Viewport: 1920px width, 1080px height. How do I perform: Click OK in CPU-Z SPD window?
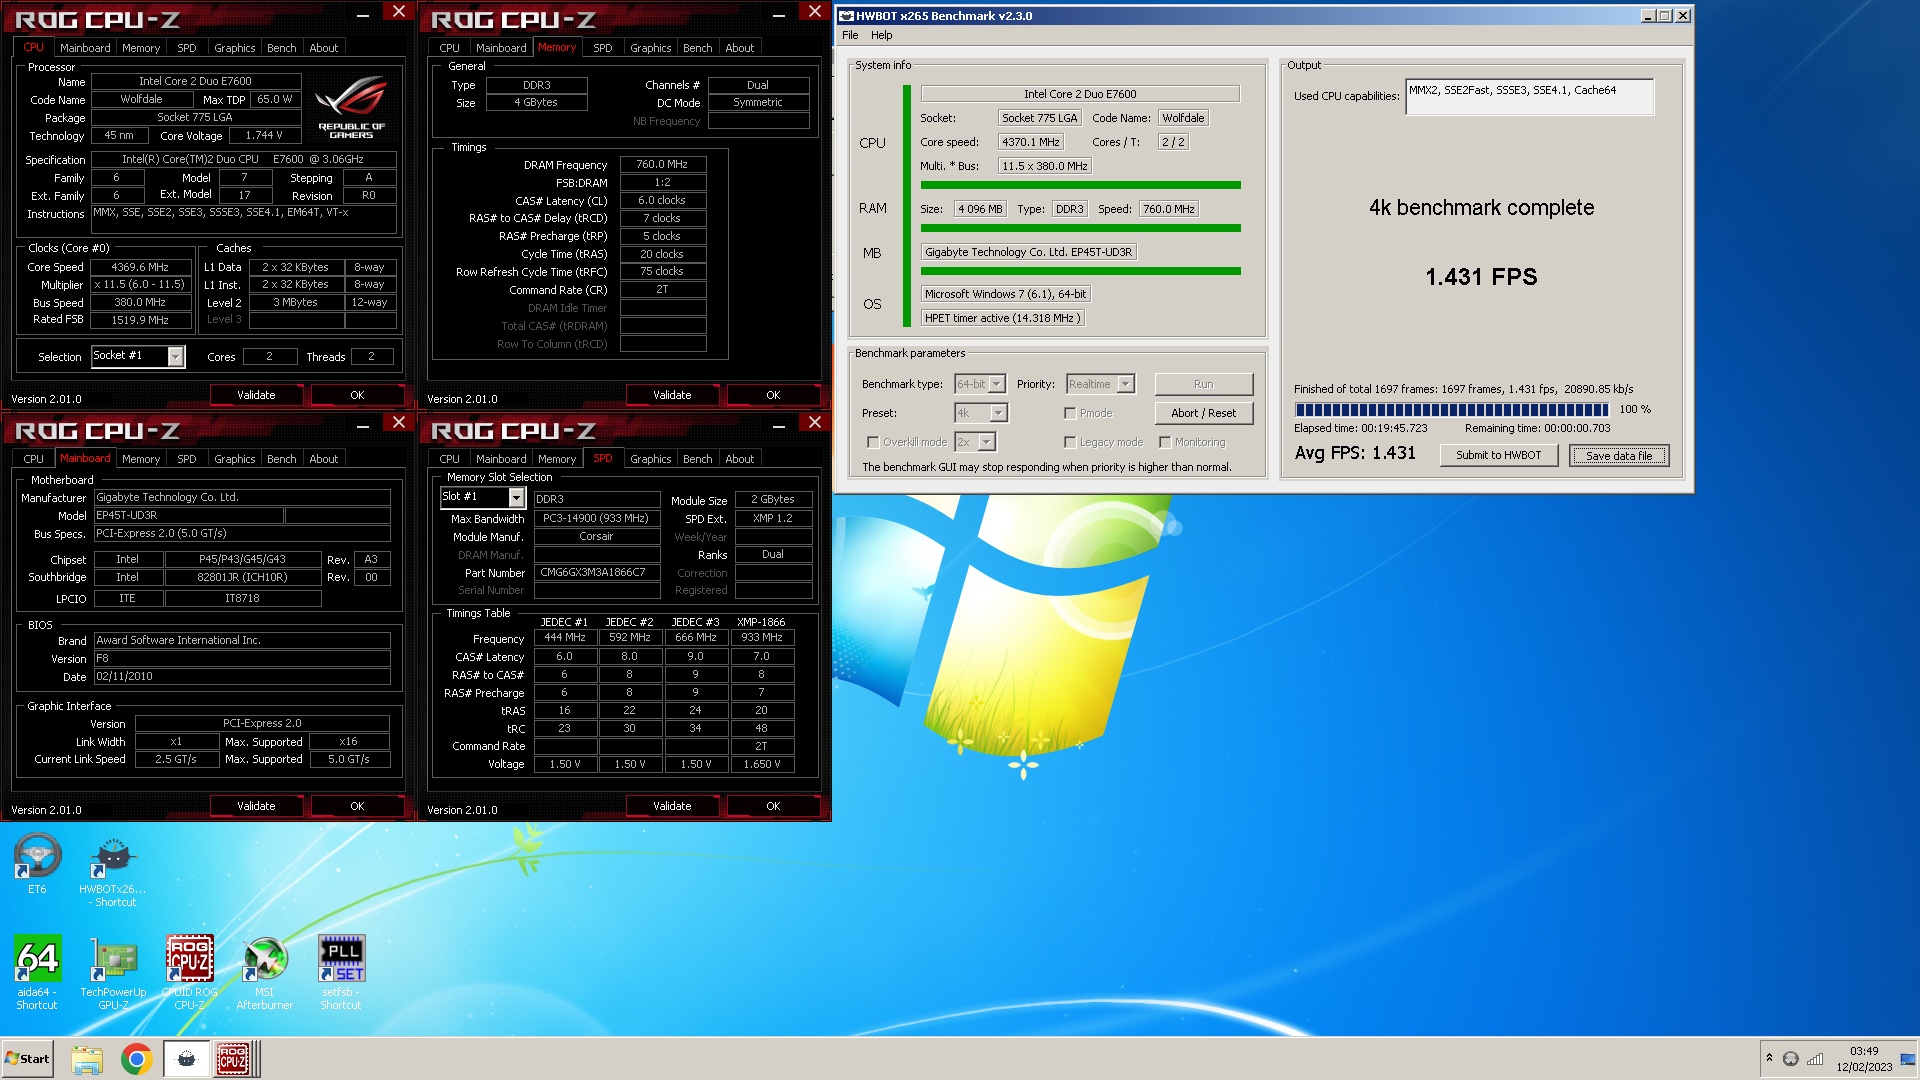[773, 806]
